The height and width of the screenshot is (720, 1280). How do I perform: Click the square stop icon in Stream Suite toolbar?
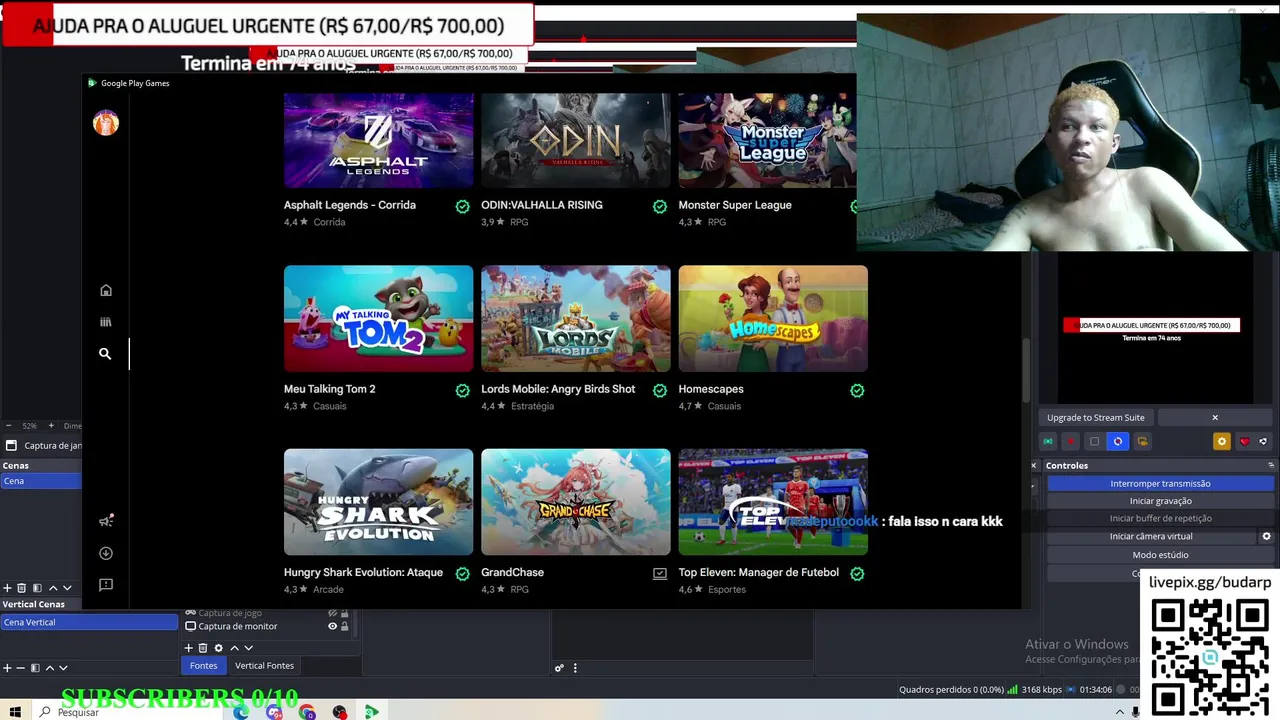[x=1094, y=441]
